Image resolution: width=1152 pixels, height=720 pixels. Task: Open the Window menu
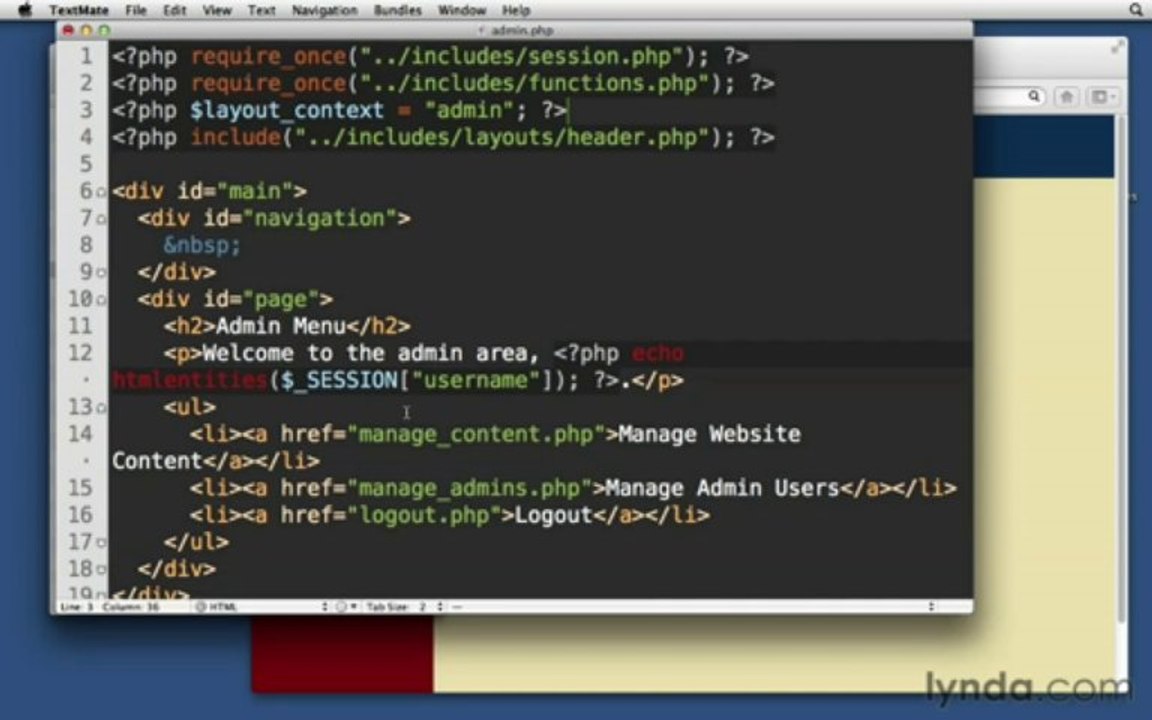(462, 10)
